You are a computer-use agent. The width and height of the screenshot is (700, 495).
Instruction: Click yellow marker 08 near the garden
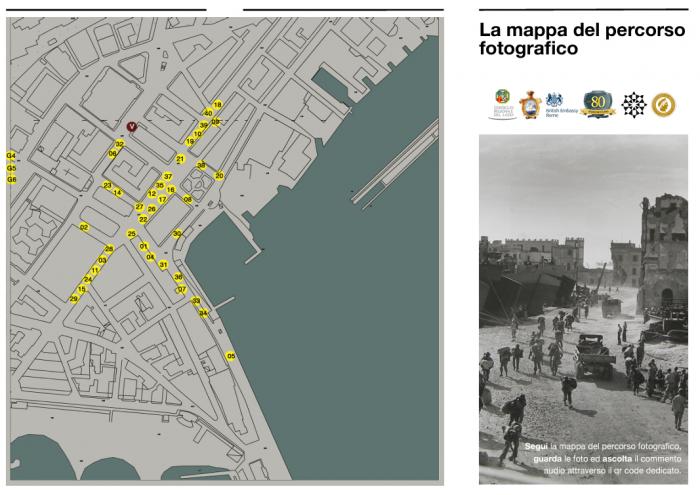tap(188, 199)
